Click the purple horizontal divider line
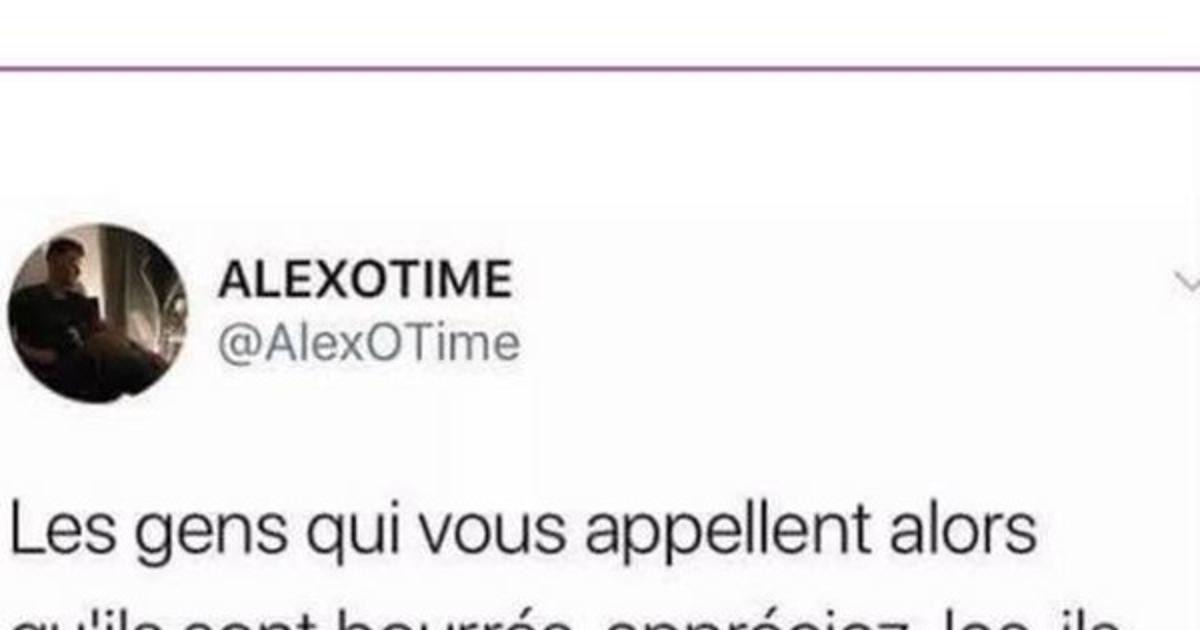The width and height of the screenshot is (1200, 630). point(600,68)
